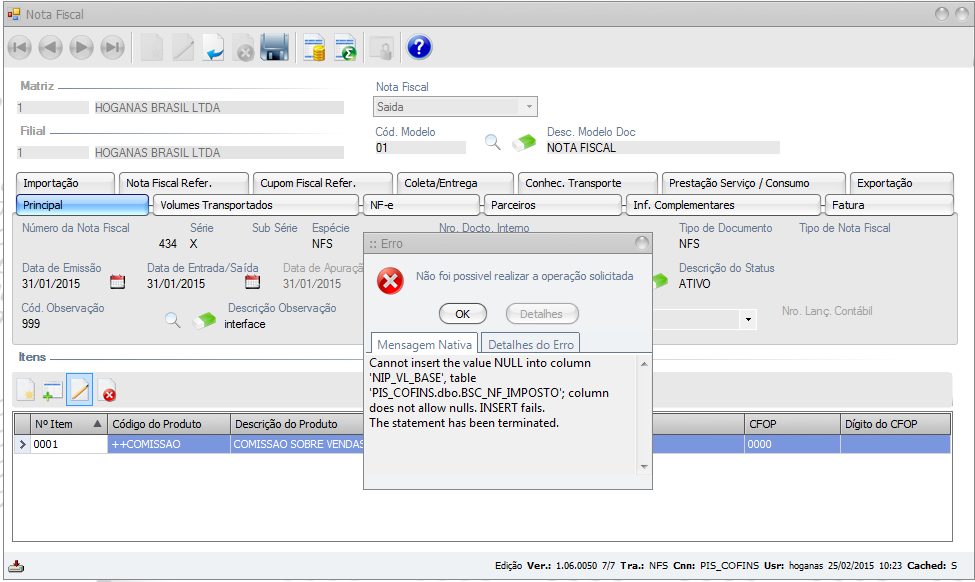Click the save floppy disk icon
Viewport: 975px width, 582px height.
[x=275, y=47]
